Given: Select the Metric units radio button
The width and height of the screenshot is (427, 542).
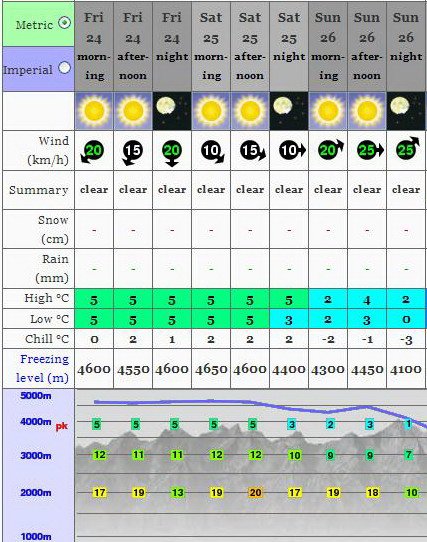Looking at the screenshot, I should pos(65,23).
